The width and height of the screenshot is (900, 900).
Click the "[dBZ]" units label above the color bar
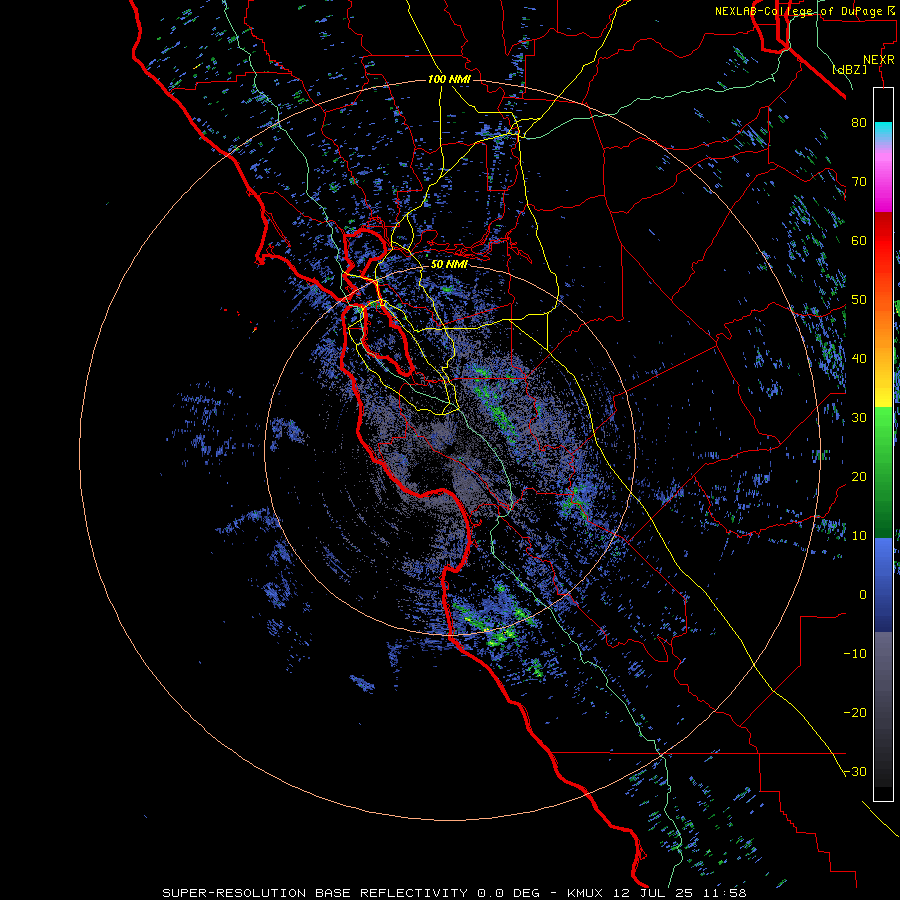pyautogui.click(x=849, y=69)
